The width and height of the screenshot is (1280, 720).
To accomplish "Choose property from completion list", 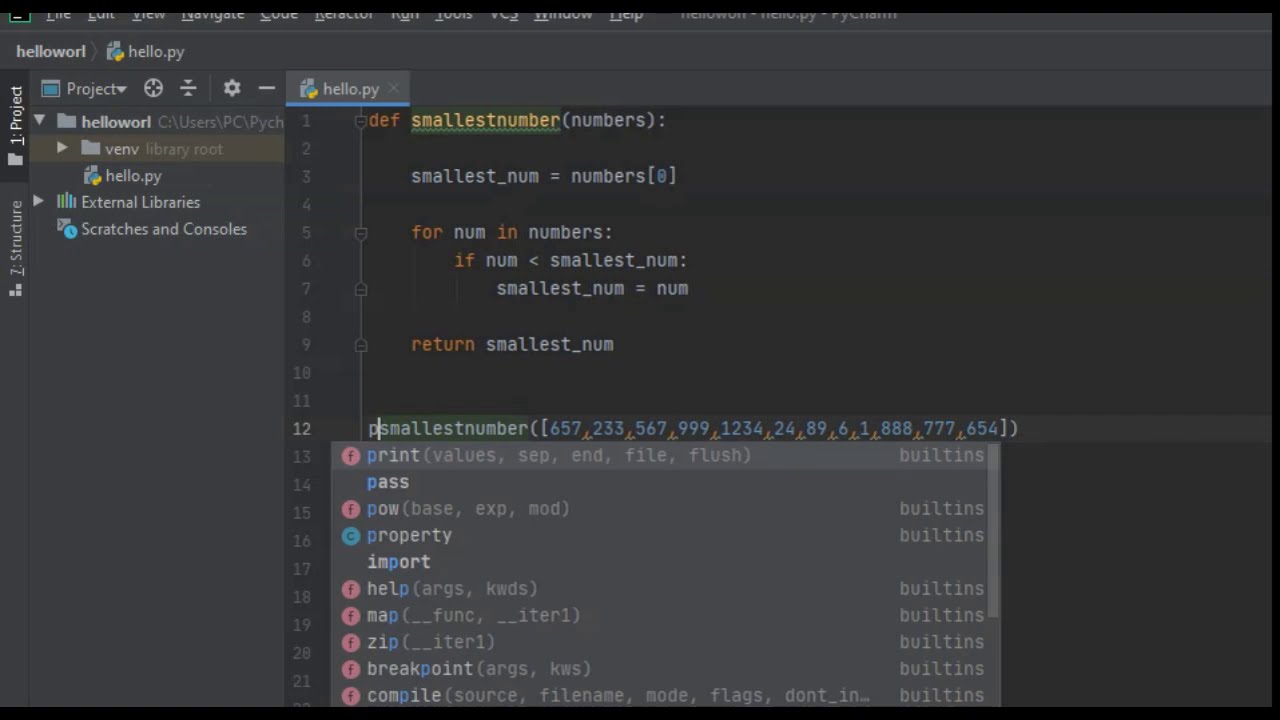I will pos(660,535).
